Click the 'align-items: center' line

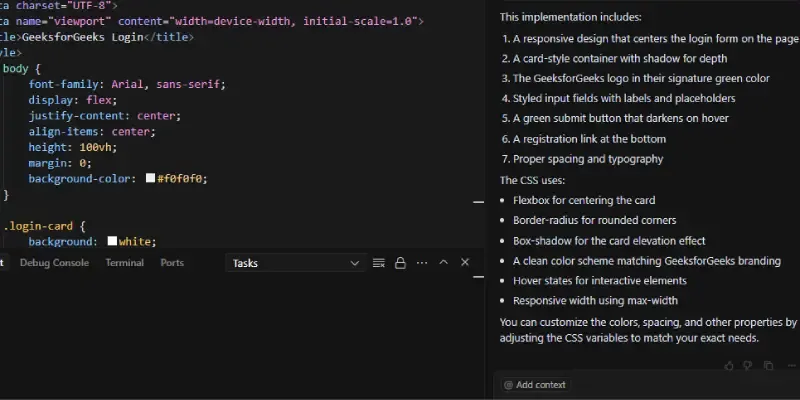92,132
